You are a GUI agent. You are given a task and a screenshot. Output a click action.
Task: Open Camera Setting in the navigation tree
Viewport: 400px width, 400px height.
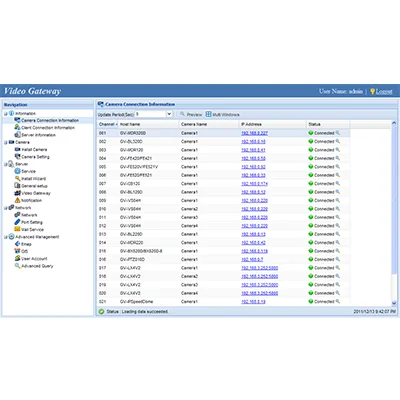coord(35,157)
